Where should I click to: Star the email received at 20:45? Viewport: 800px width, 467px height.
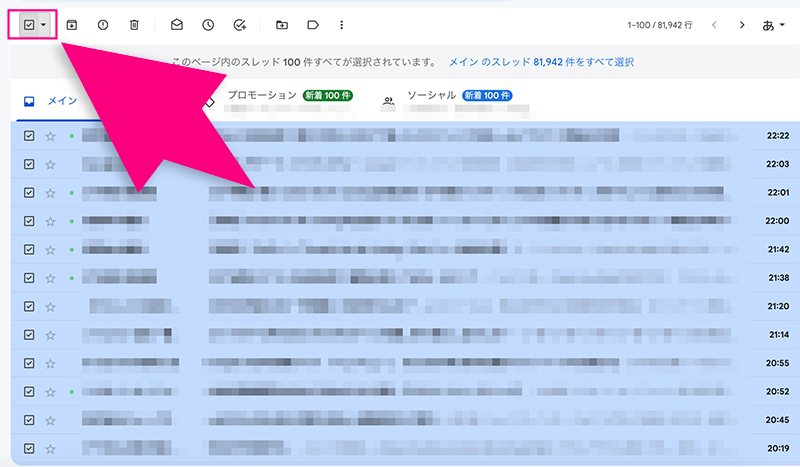click(50, 421)
